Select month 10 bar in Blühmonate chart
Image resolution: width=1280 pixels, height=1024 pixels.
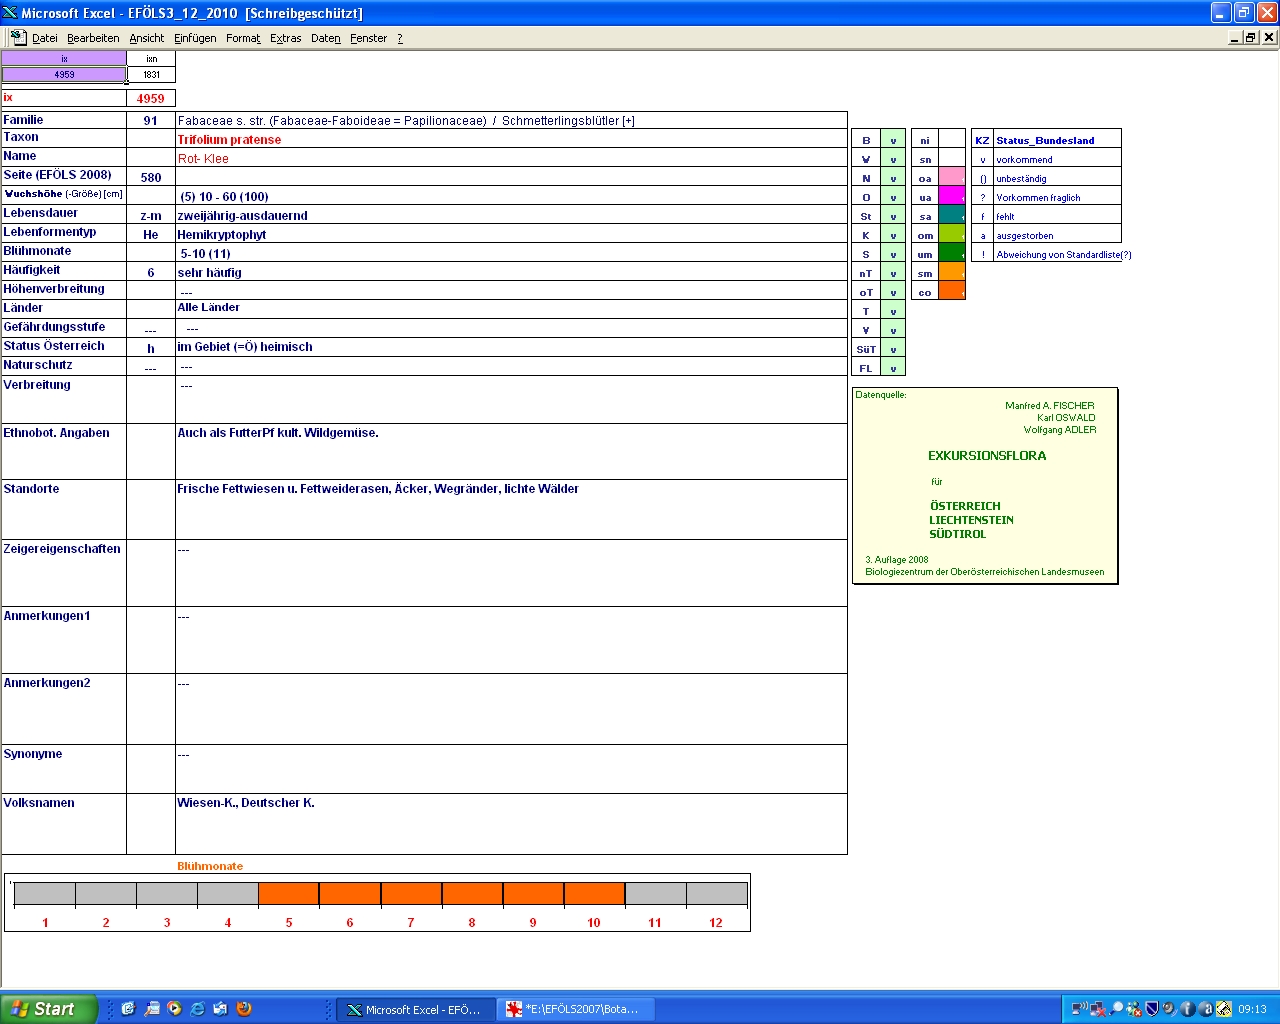point(594,894)
